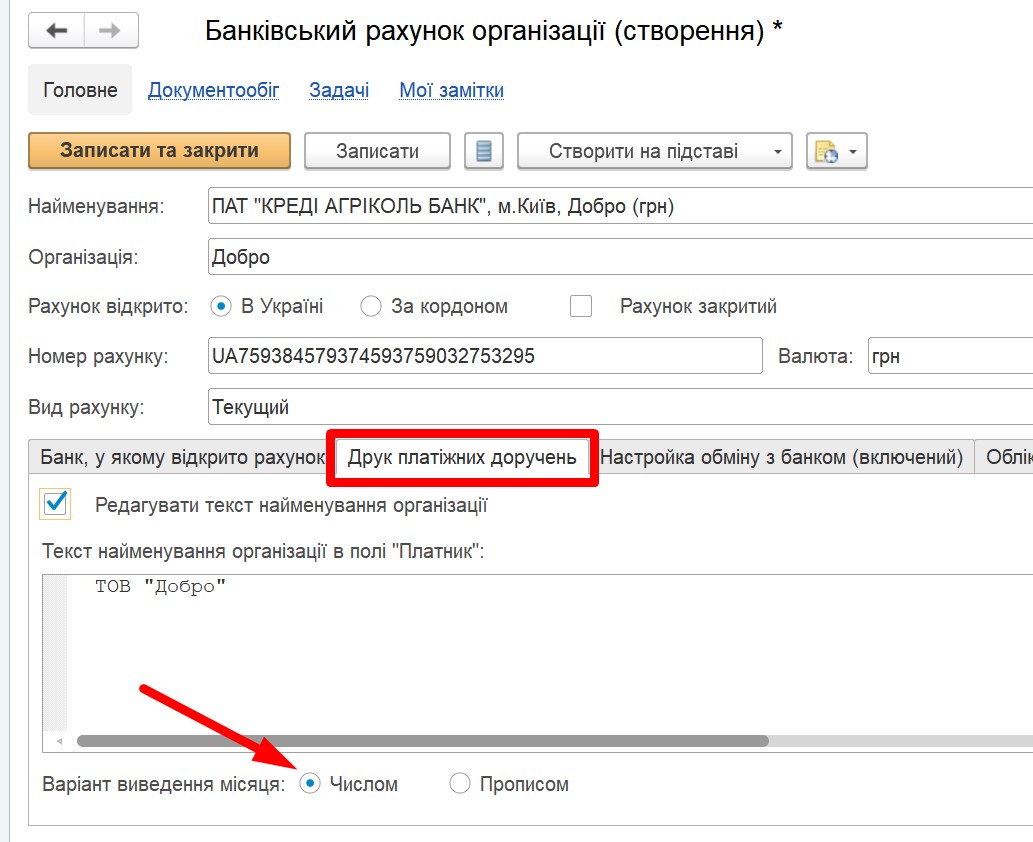Select the В Україні radio button
The height and width of the screenshot is (842, 1033).
(221, 306)
